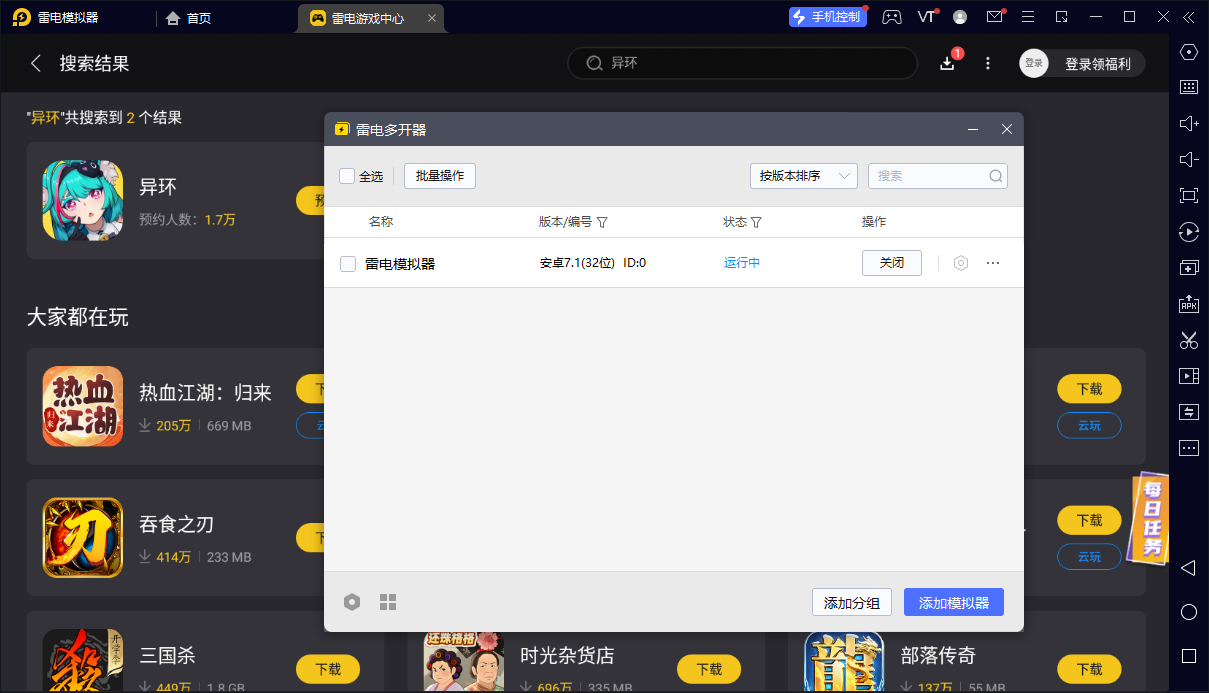Click the volume down icon in sidebar

click(x=1189, y=159)
